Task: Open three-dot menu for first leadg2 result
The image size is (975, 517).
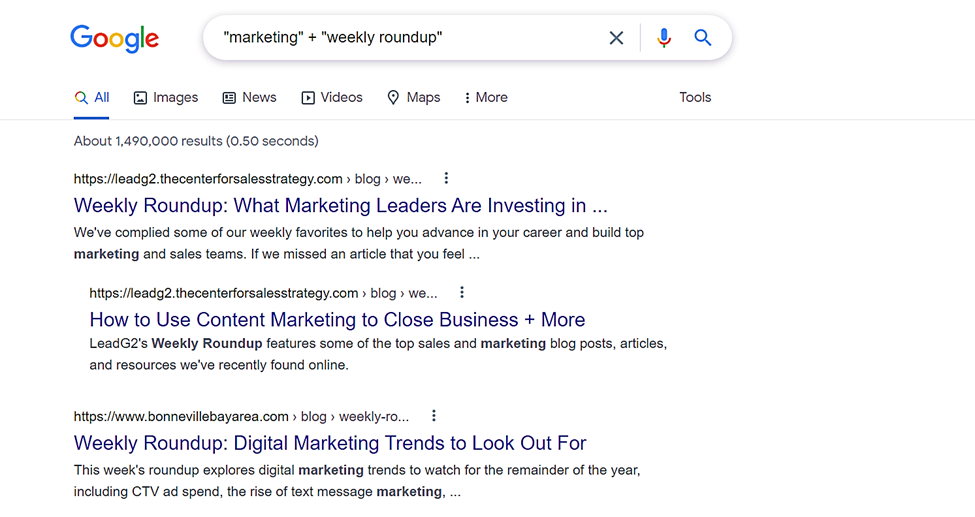Action: pyautogui.click(x=446, y=179)
